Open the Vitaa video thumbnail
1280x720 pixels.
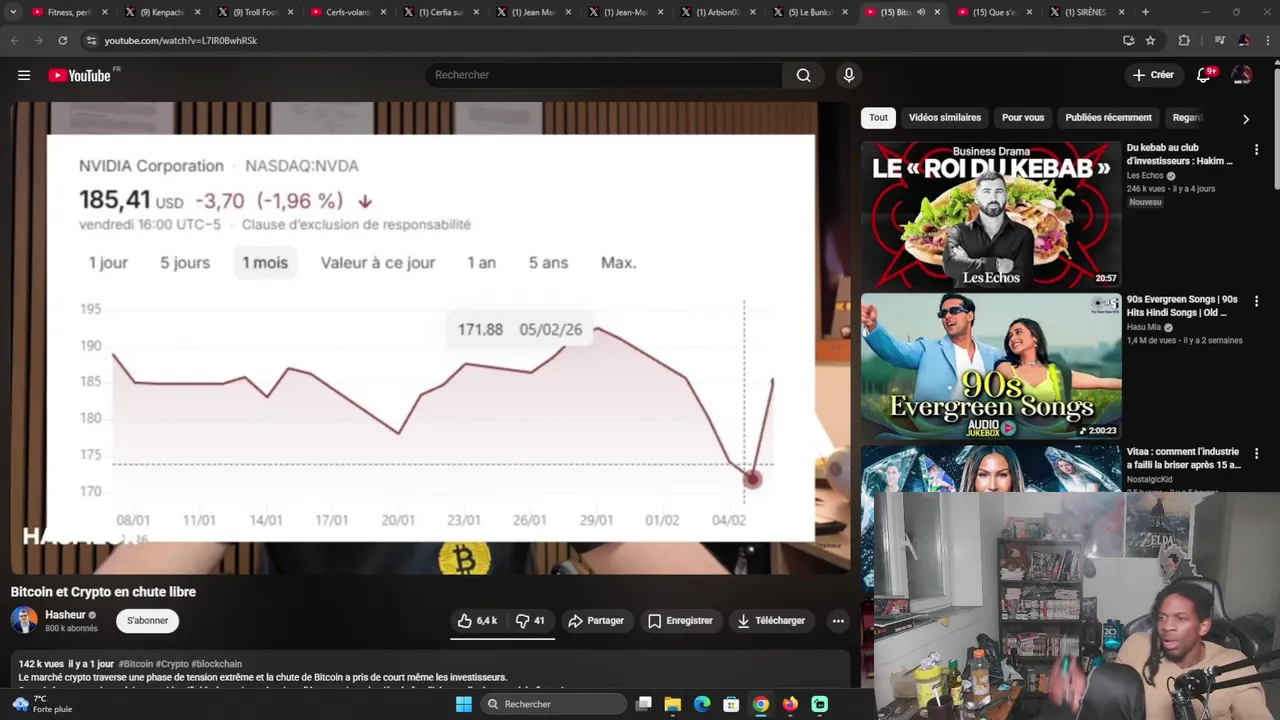click(x=991, y=468)
